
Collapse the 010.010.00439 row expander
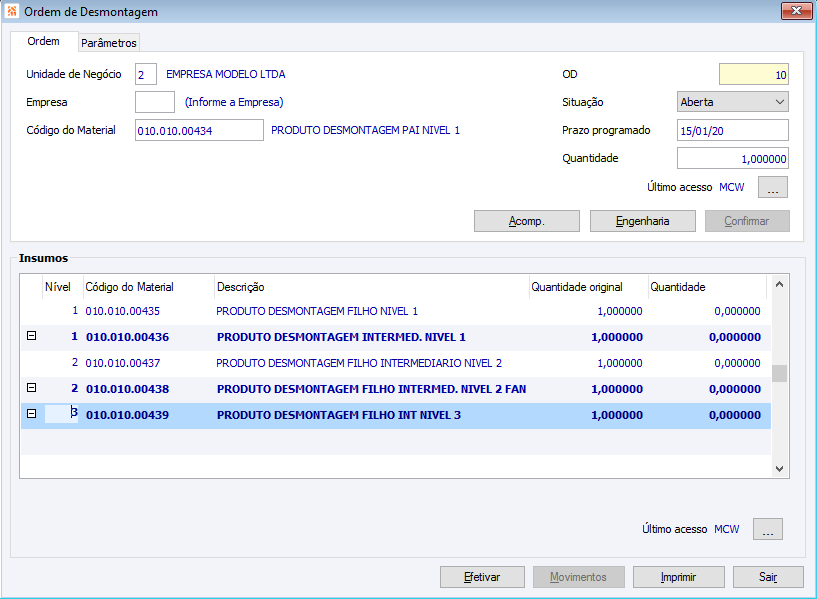coord(32,414)
